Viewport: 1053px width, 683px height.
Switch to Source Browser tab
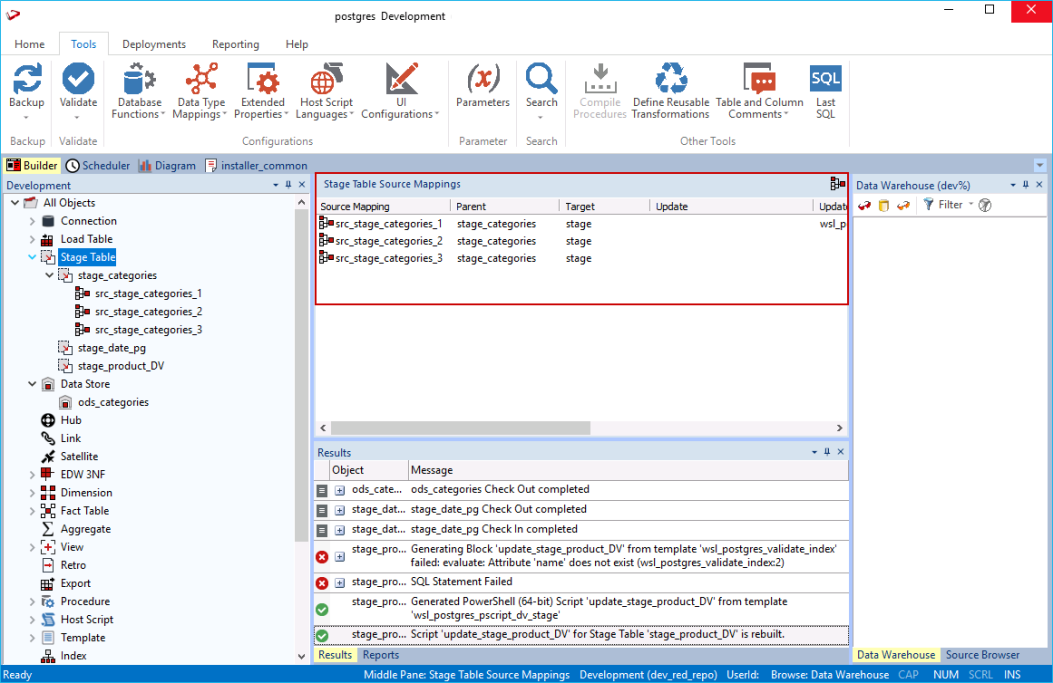pos(982,655)
